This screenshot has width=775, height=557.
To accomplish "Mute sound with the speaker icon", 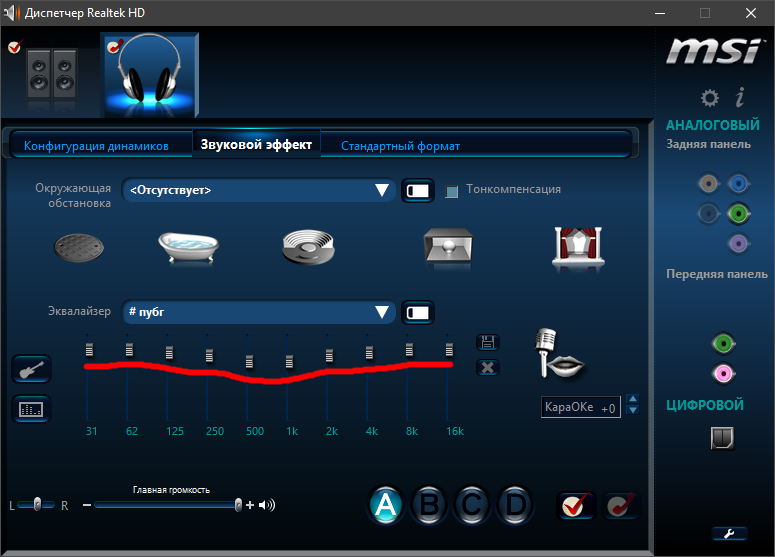I will coord(267,505).
